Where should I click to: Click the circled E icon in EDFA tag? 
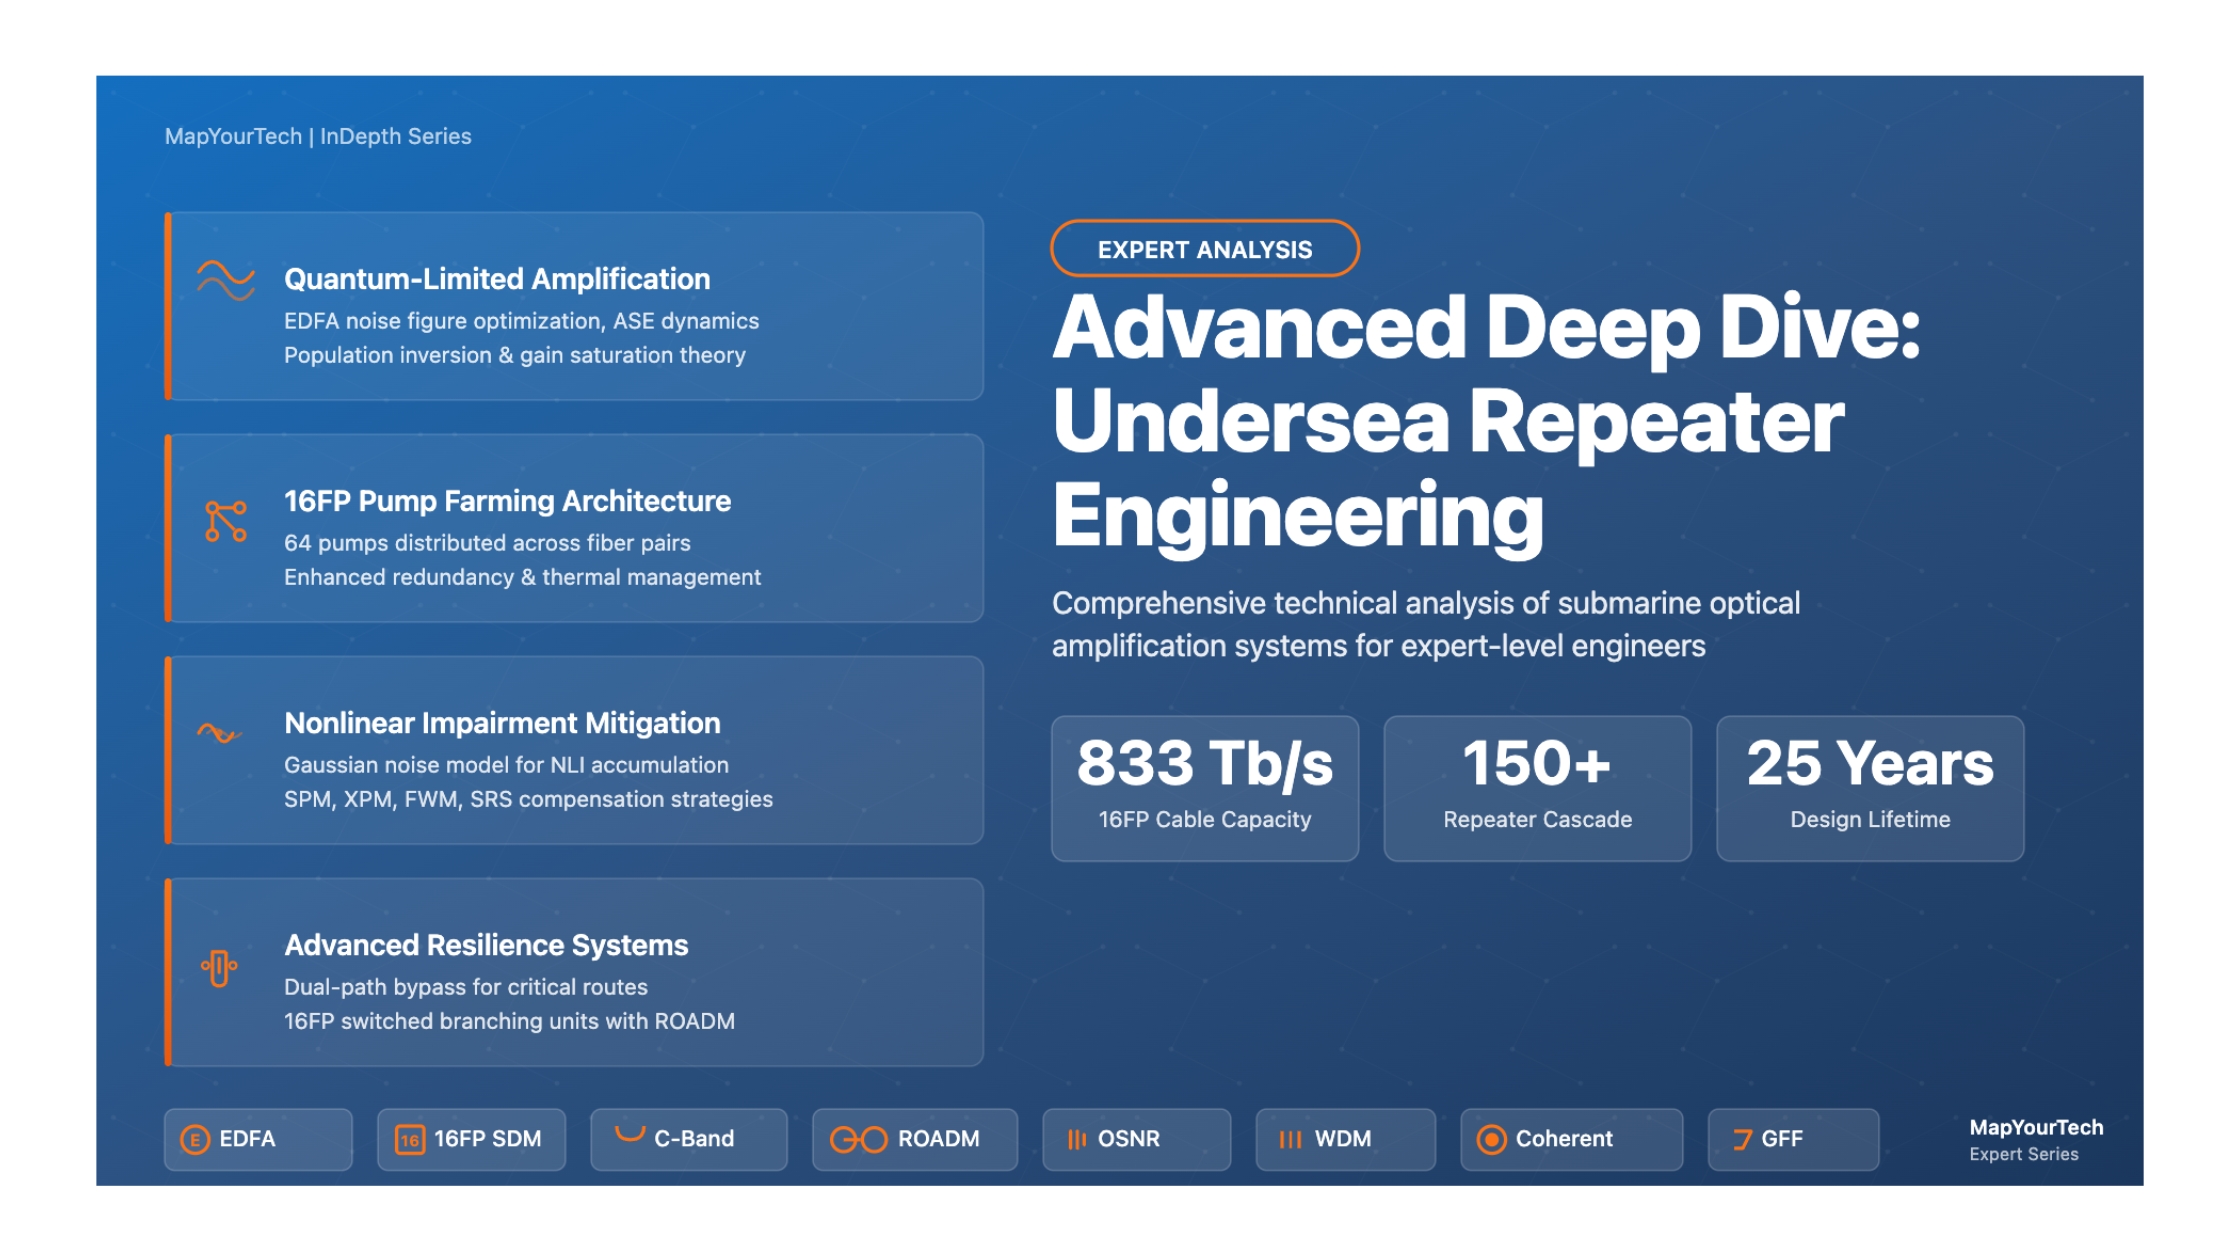195,1139
